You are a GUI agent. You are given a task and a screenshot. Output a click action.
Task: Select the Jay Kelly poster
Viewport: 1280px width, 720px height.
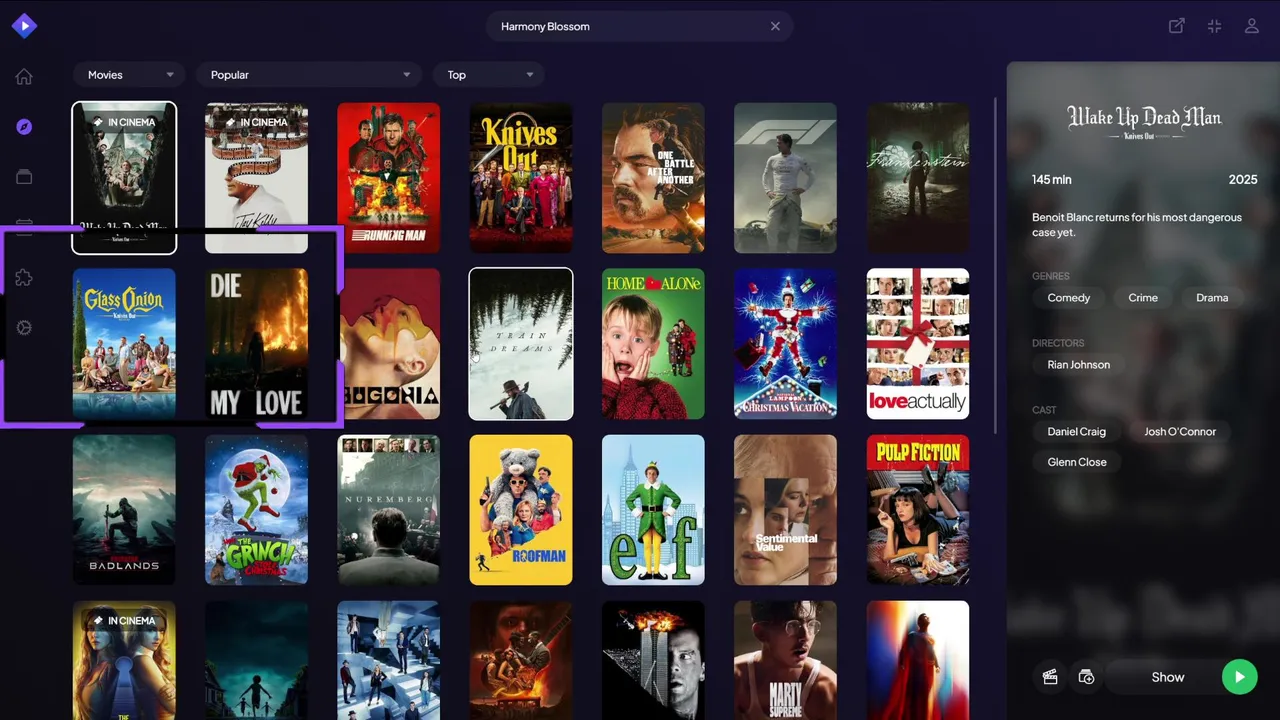point(257,178)
